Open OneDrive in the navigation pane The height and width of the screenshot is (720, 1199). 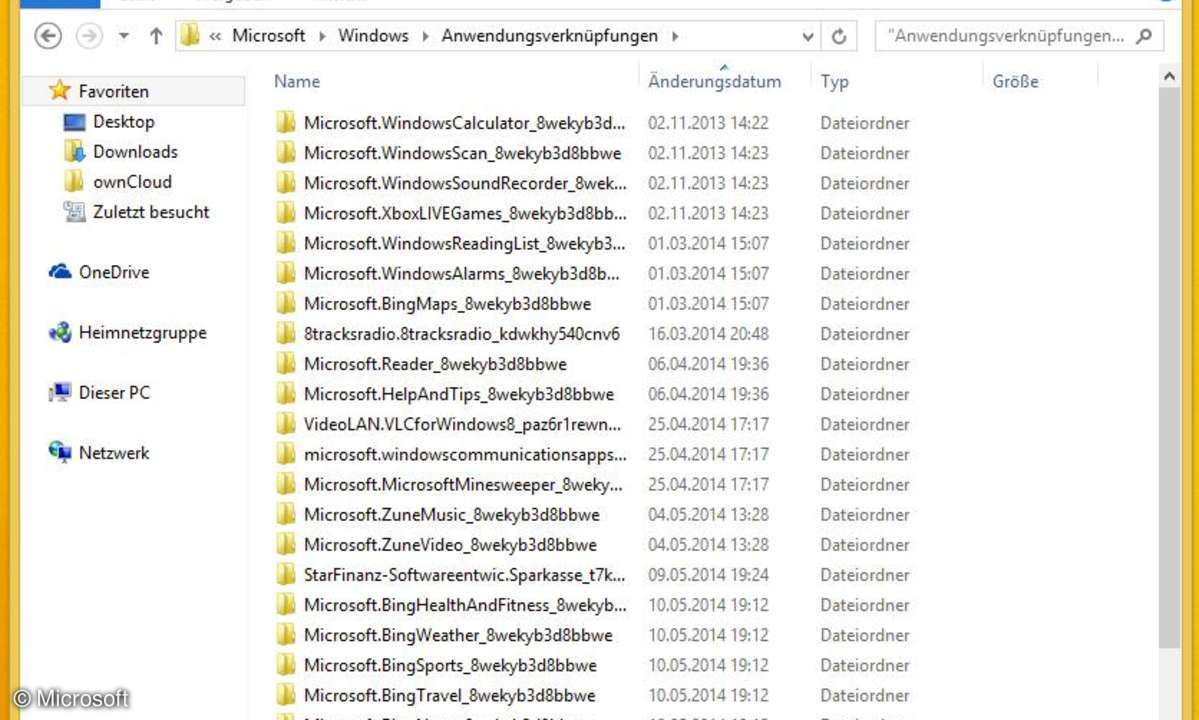(x=114, y=272)
